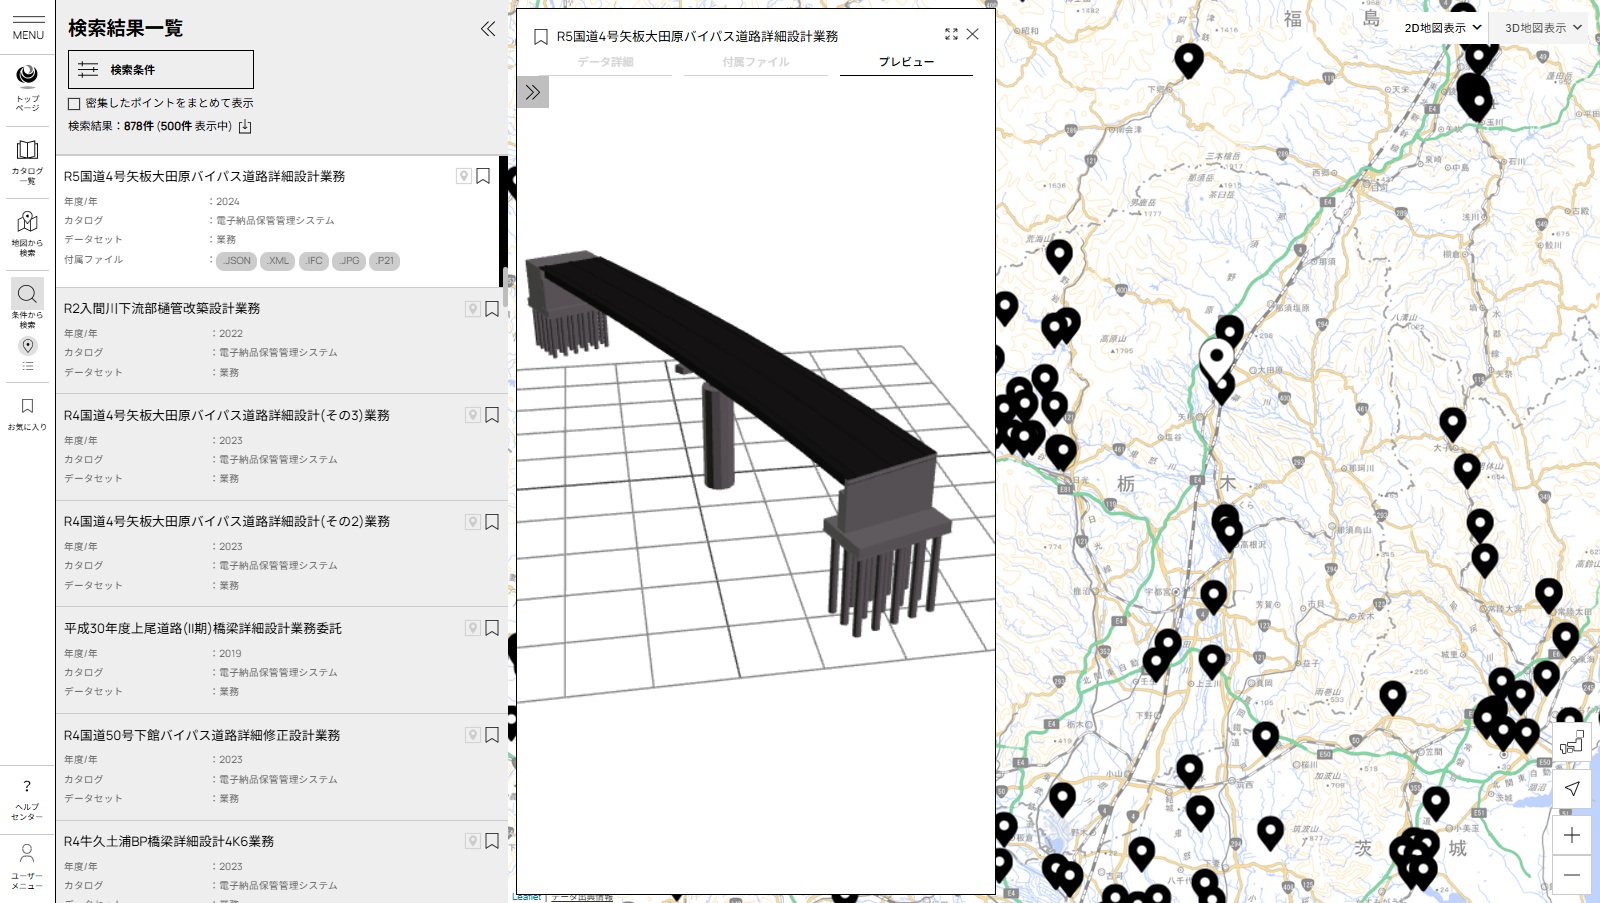Open the 3D地図表示 dropdown
This screenshot has width=1600, height=903.
[1543, 28]
